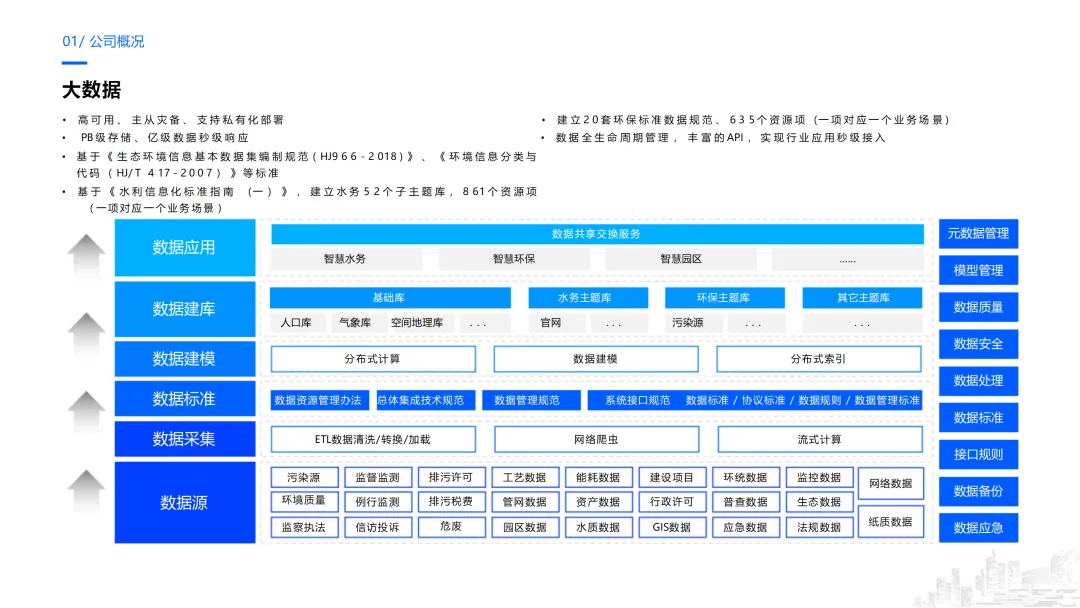Select the GIS数据 cell
Screen dimensions: 1080x608
(x=672, y=527)
